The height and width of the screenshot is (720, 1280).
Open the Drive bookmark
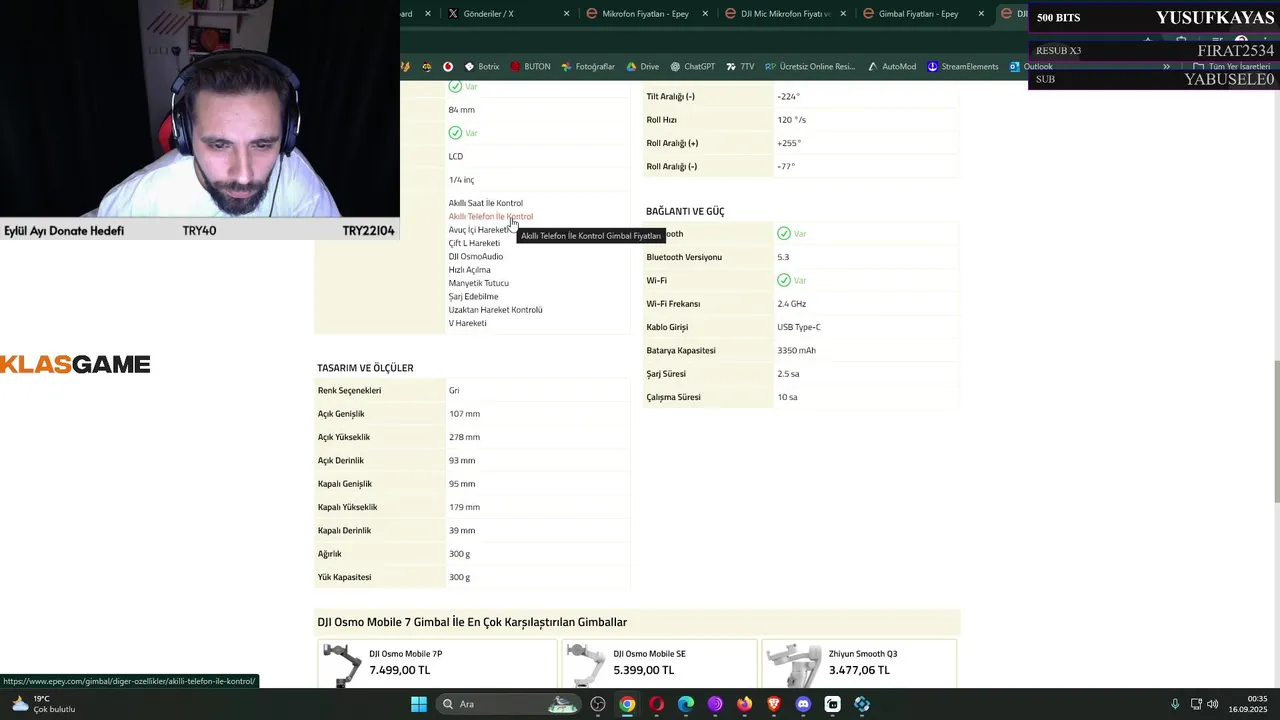(642, 67)
